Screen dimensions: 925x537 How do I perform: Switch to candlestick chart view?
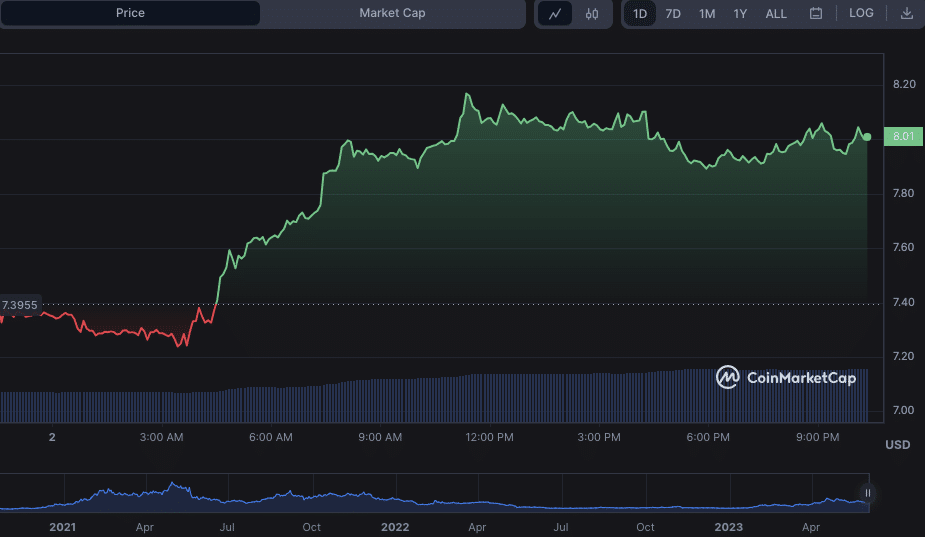click(x=592, y=14)
